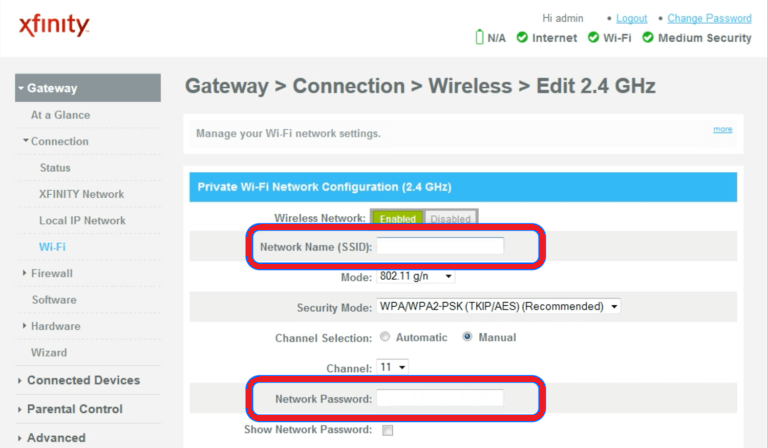
Task: Click the Change Password link
Action: 709,18
